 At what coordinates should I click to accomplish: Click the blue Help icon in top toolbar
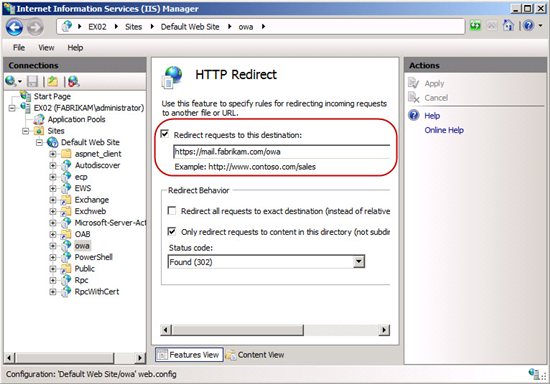point(529,26)
